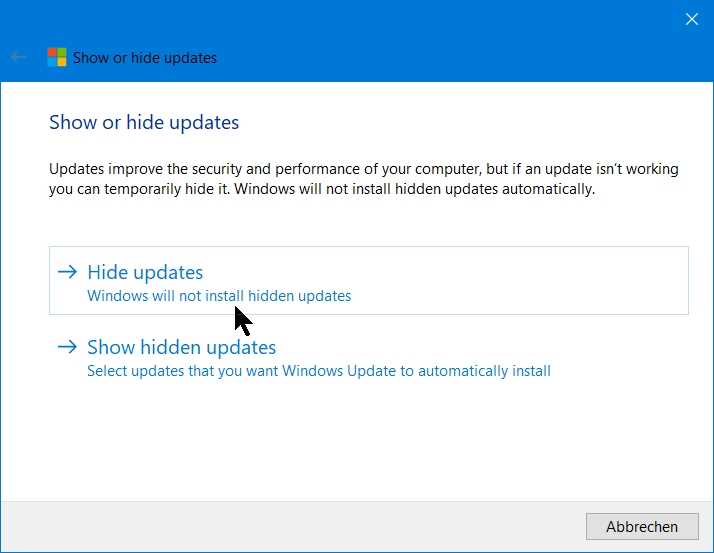Click the back arrow in the title bar
Viewport: 714px width, 553px height.
18,58
